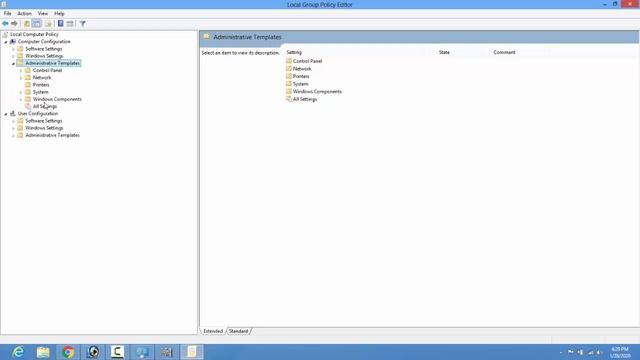Sort by the State column header
Viewport: 640px width, 360px height.
tap(444, 52)
